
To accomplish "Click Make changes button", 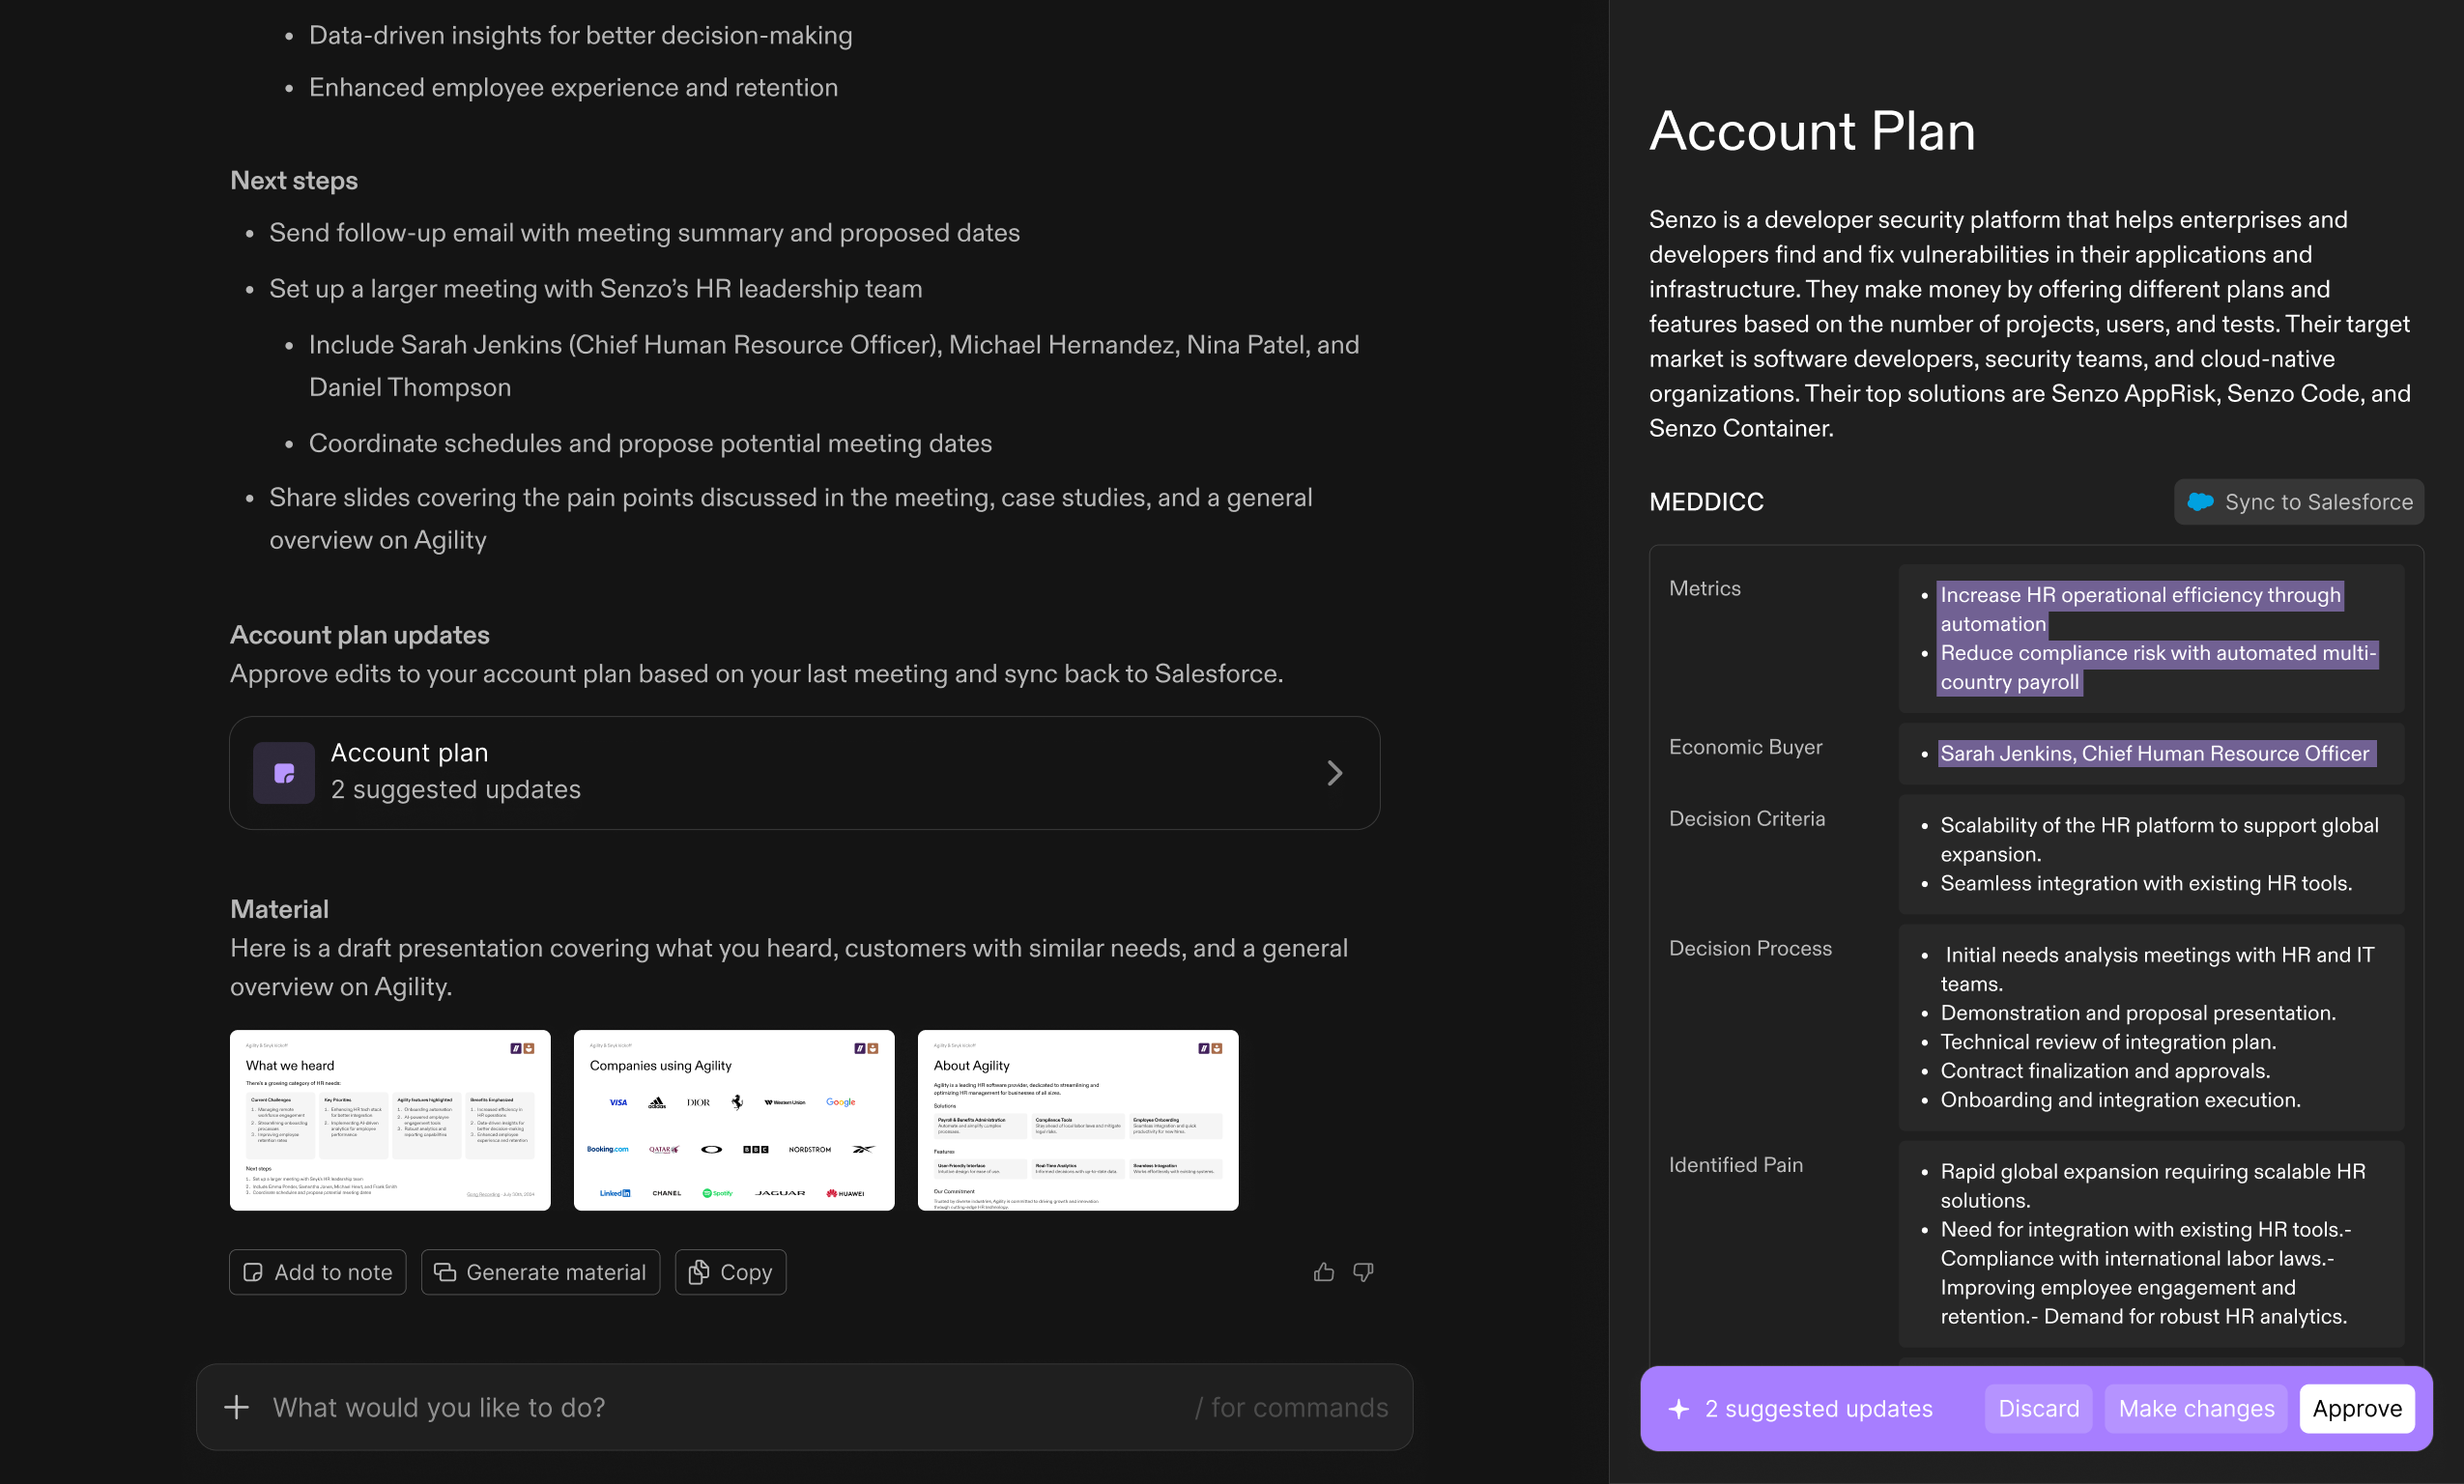I will point(2196,1408).
